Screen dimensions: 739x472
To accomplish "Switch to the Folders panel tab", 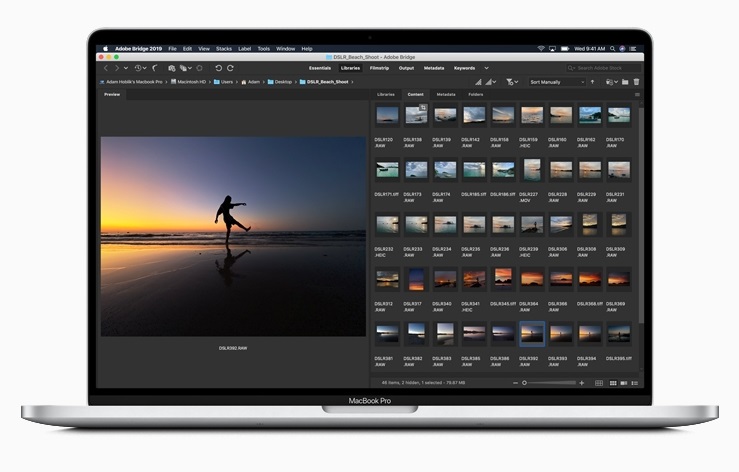I will click(476, 95).
